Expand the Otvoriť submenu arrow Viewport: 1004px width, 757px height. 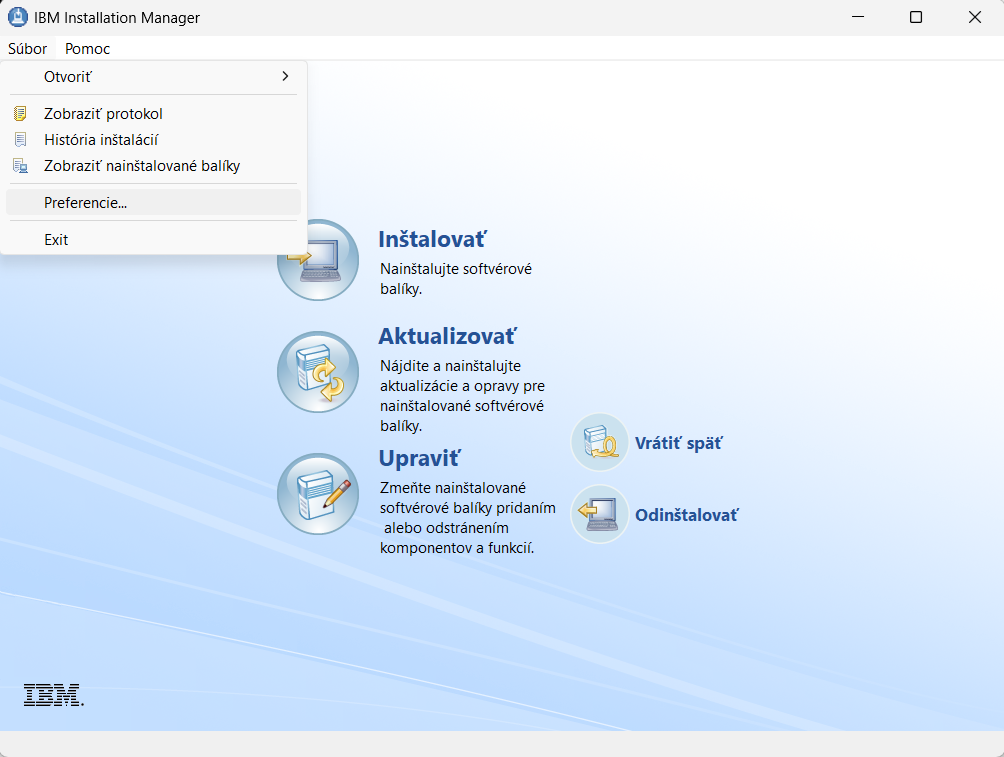[285, 76]
